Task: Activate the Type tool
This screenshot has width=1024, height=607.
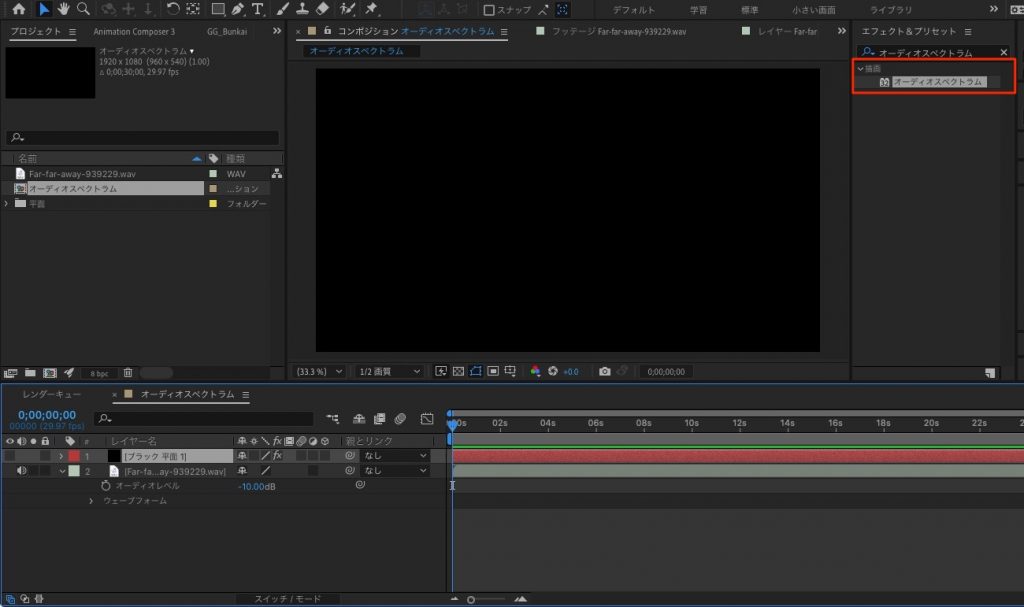Action: tap(256, 9)
